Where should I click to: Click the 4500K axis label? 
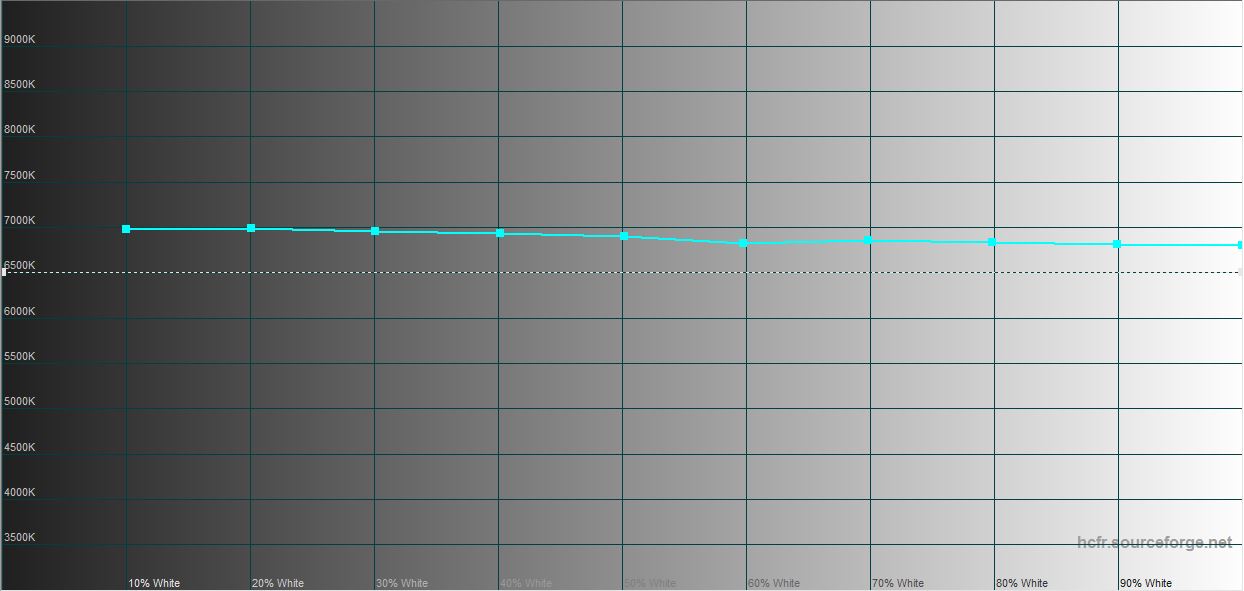pyautogui.click(x=20, y=447)
